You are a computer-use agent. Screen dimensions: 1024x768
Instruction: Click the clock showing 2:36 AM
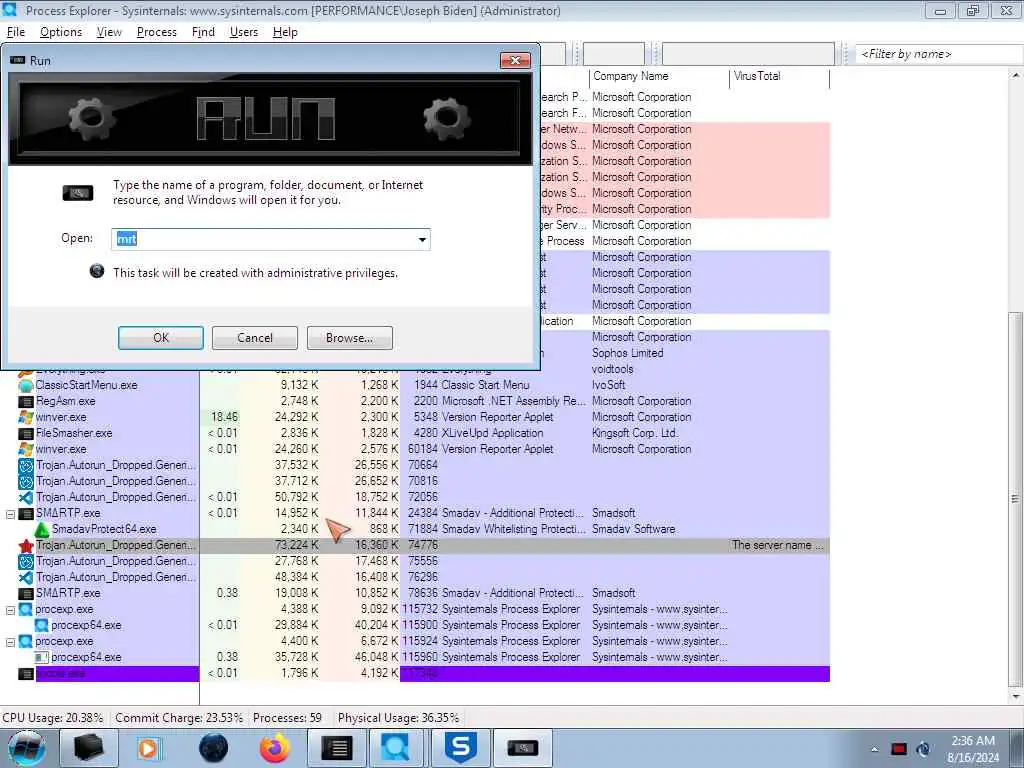click(972, 741)
